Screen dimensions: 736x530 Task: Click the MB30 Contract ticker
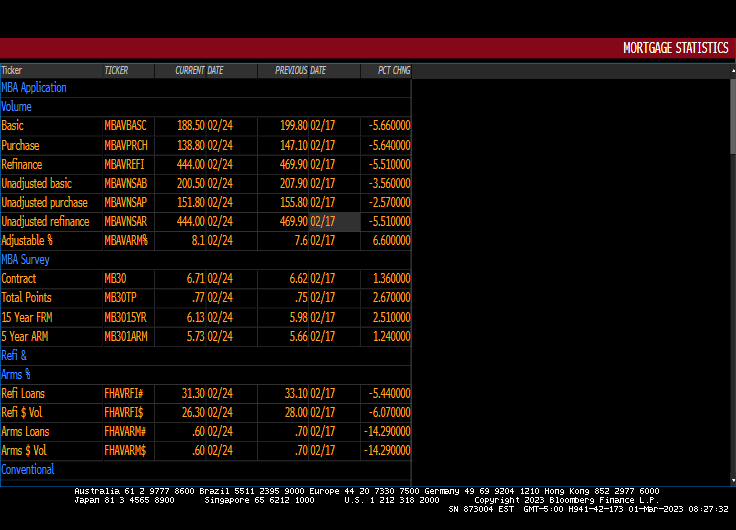pos(115,279)
